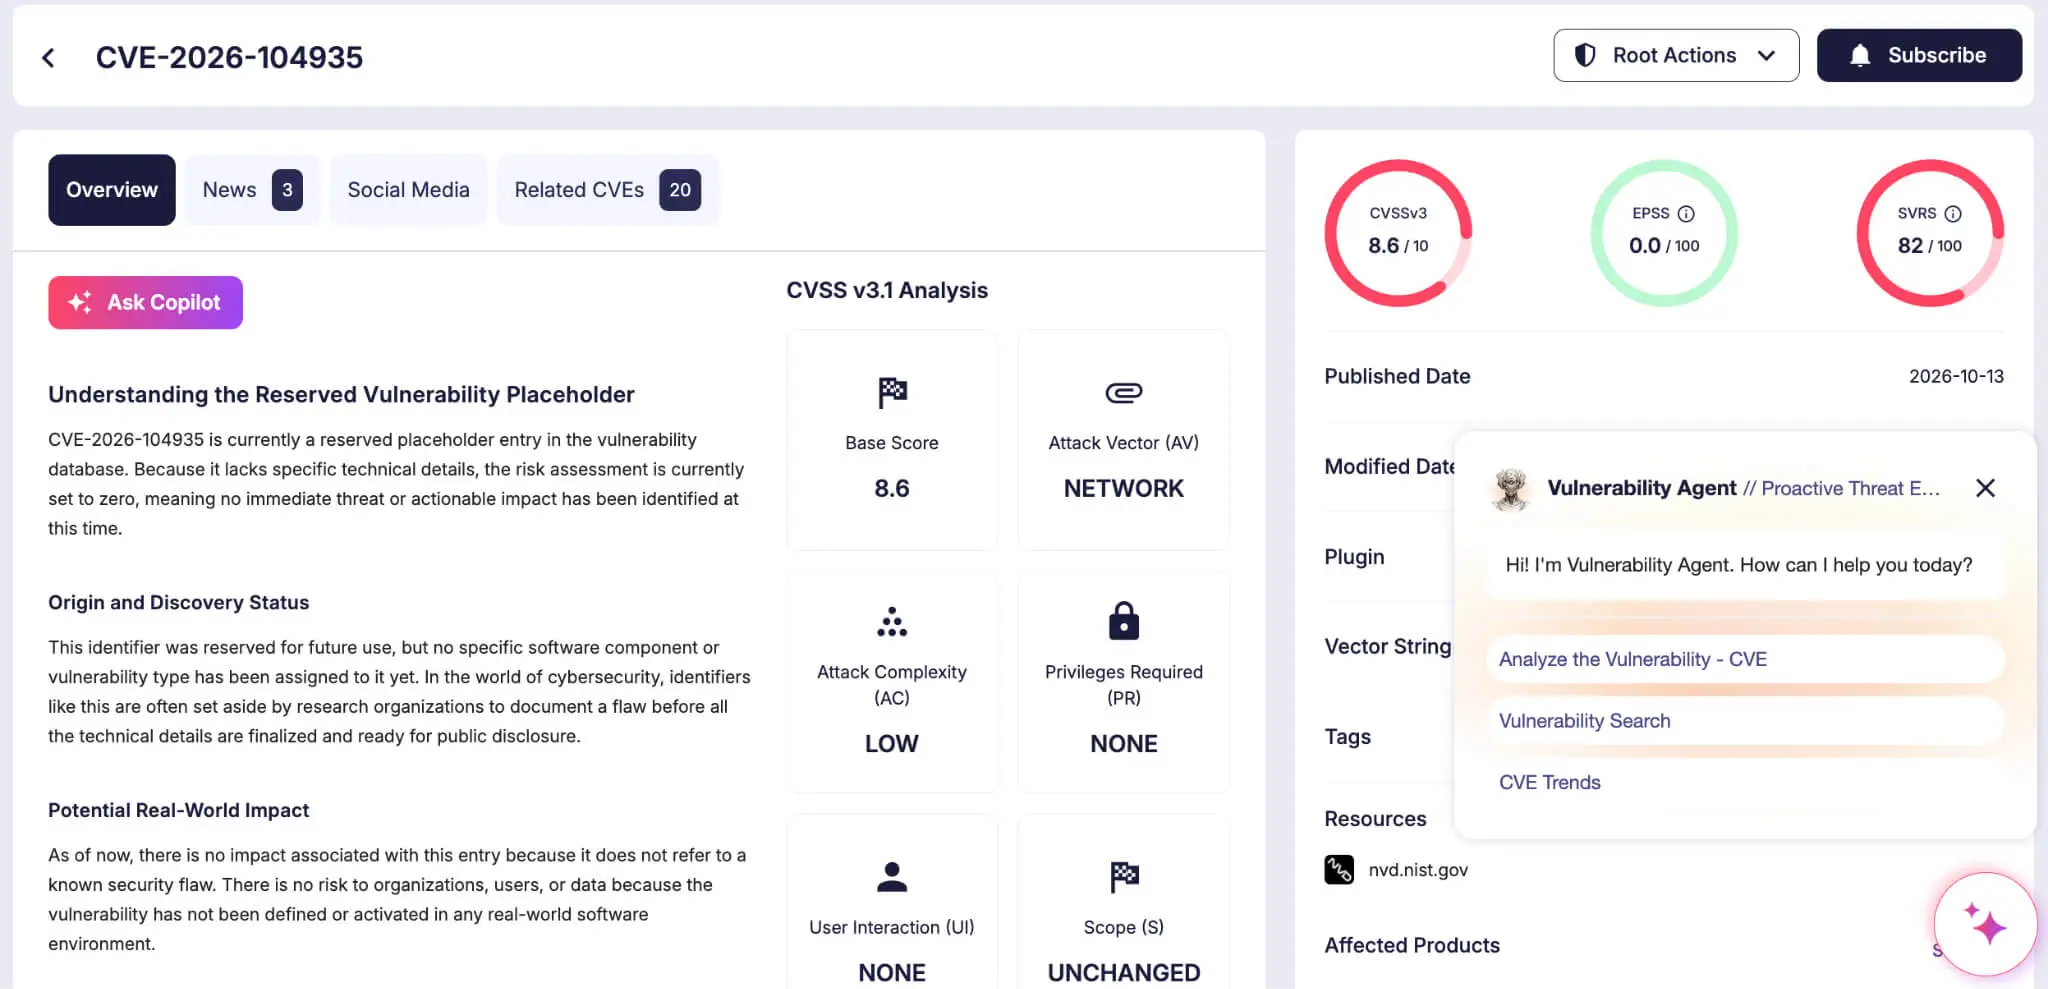Click the Ask Copilot button
This screenshot has width=2048, height=989.
click(145, 302)
